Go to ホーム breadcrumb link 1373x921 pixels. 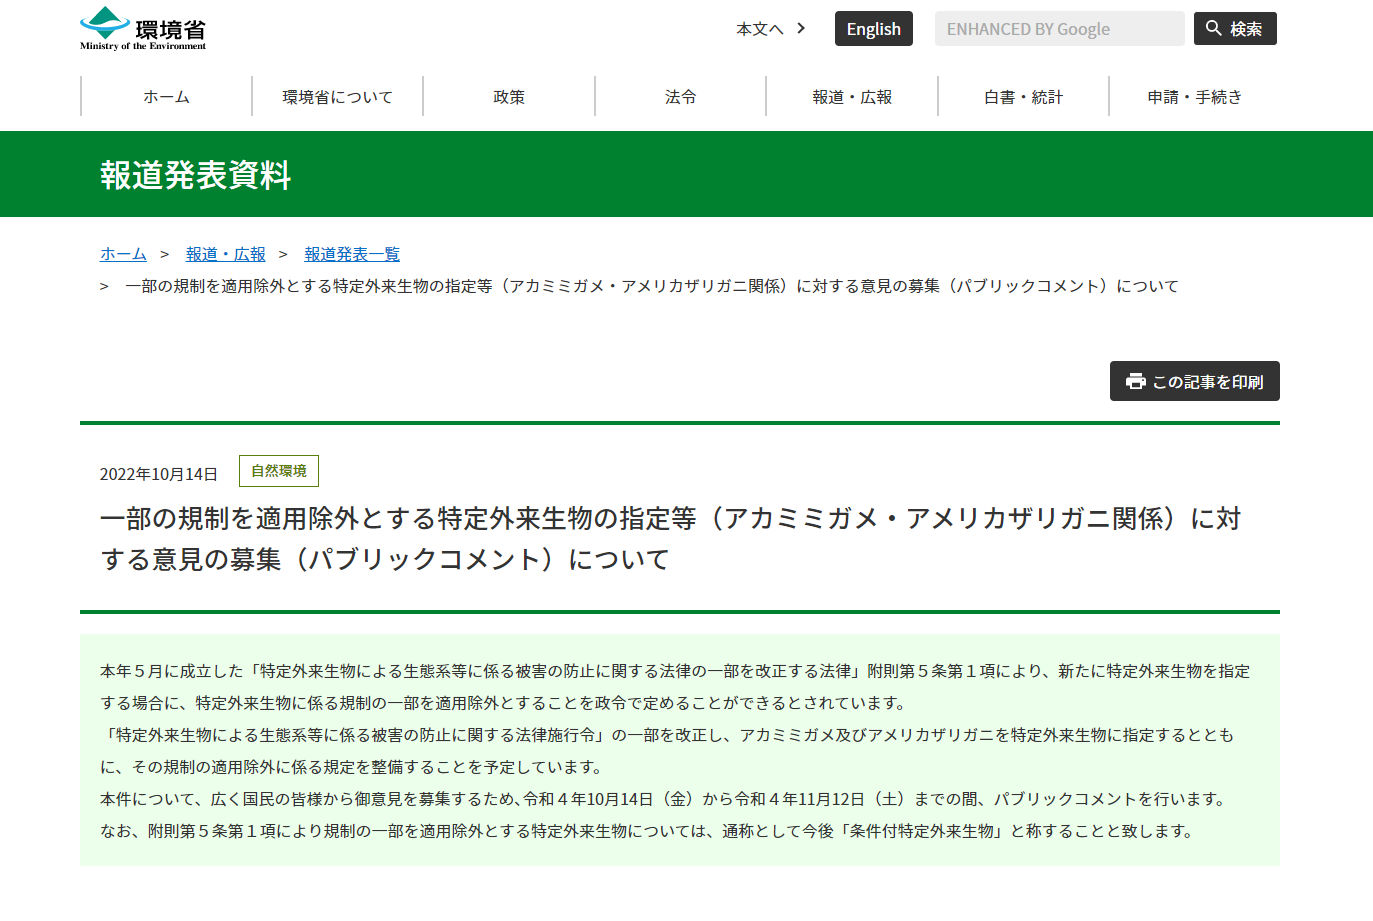[123, 254]
